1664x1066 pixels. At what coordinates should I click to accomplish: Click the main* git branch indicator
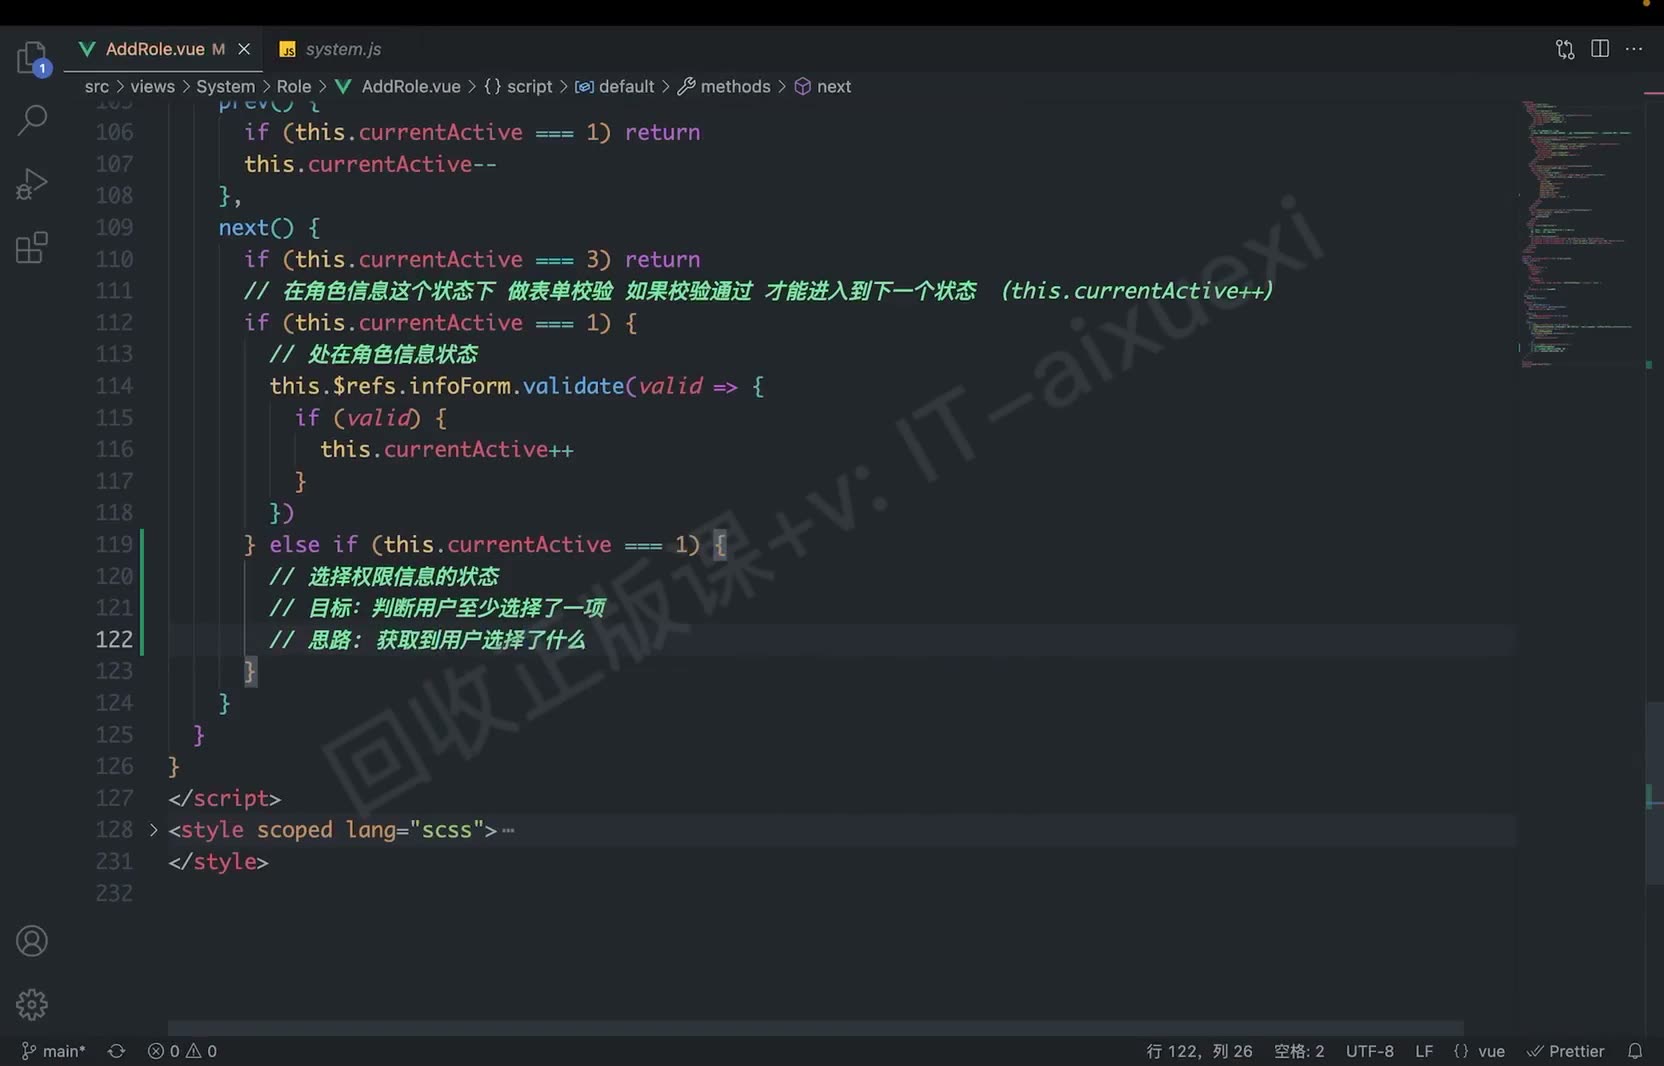(x=54, y=1051)
